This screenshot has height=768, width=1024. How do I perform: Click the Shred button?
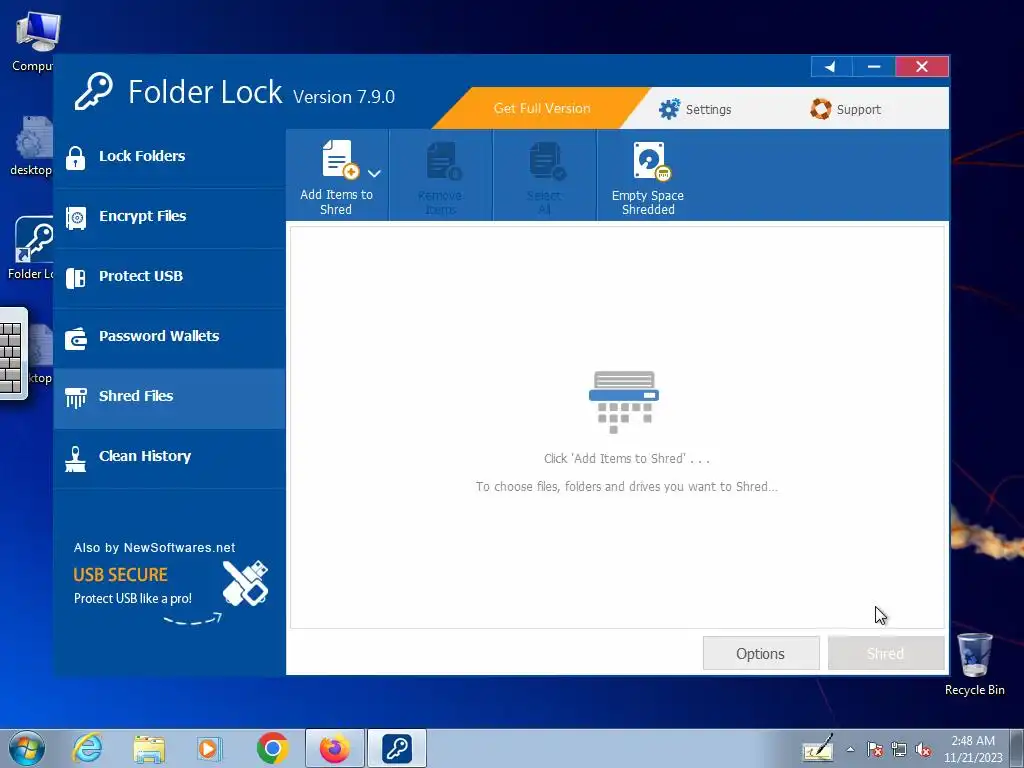click(x=886, y=653)
